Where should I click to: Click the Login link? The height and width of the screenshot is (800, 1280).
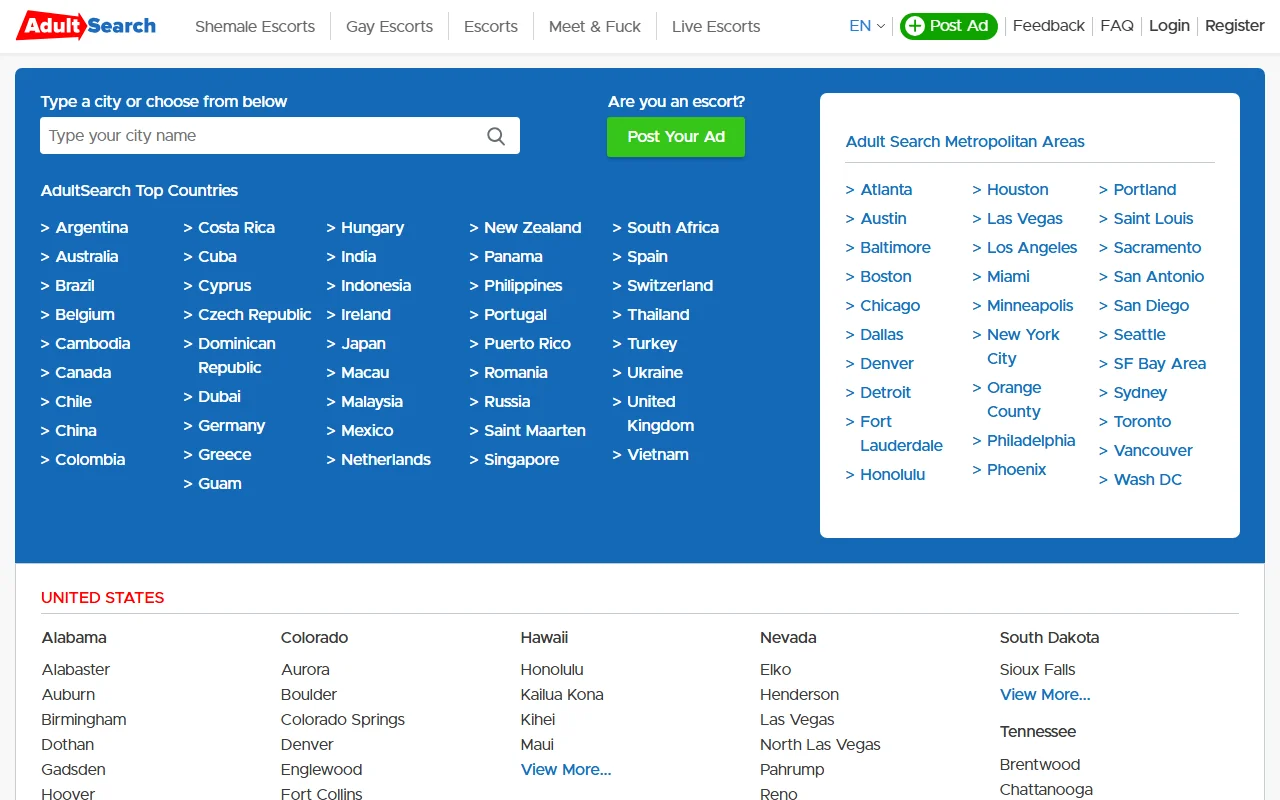1169,26
